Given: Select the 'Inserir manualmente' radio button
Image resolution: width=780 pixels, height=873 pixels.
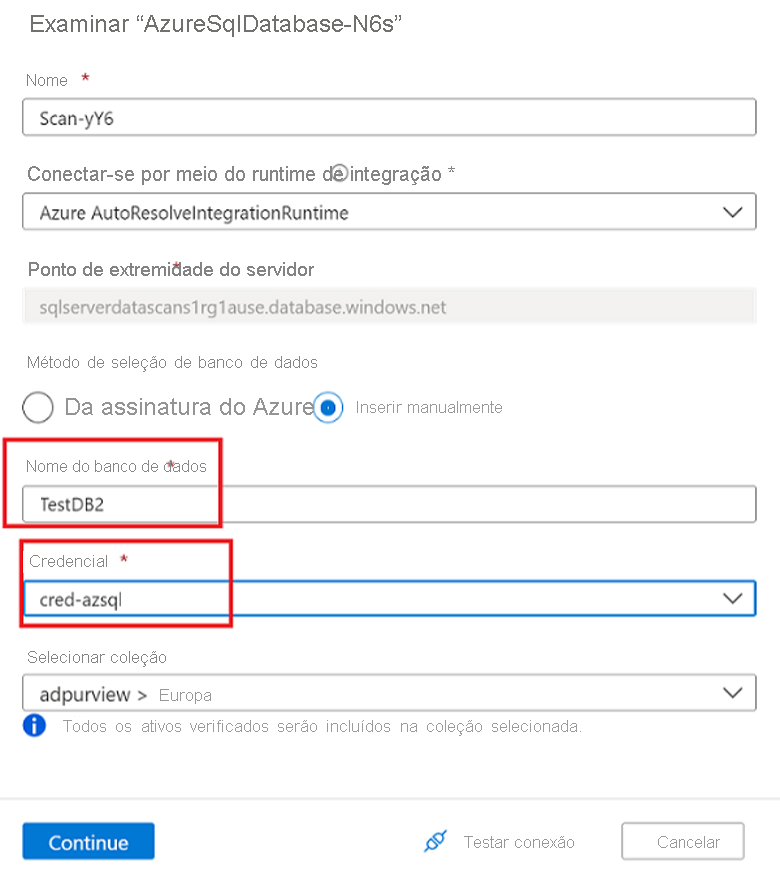Looking at the screenshot, I should click(330, 407).
